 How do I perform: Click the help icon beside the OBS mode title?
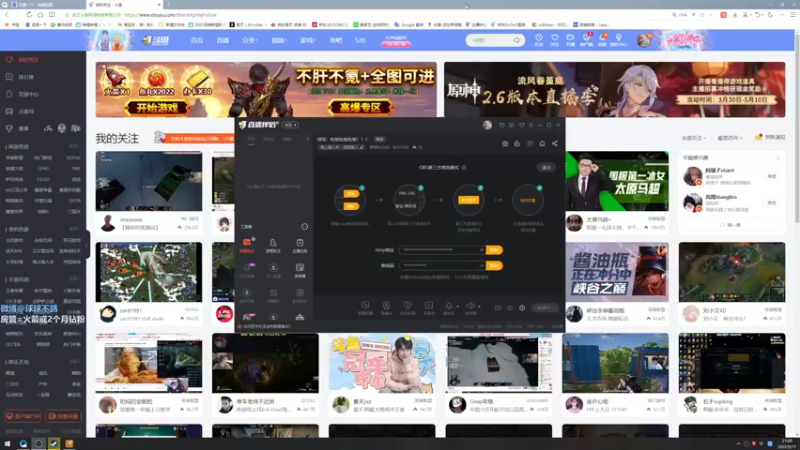[464, 167]
